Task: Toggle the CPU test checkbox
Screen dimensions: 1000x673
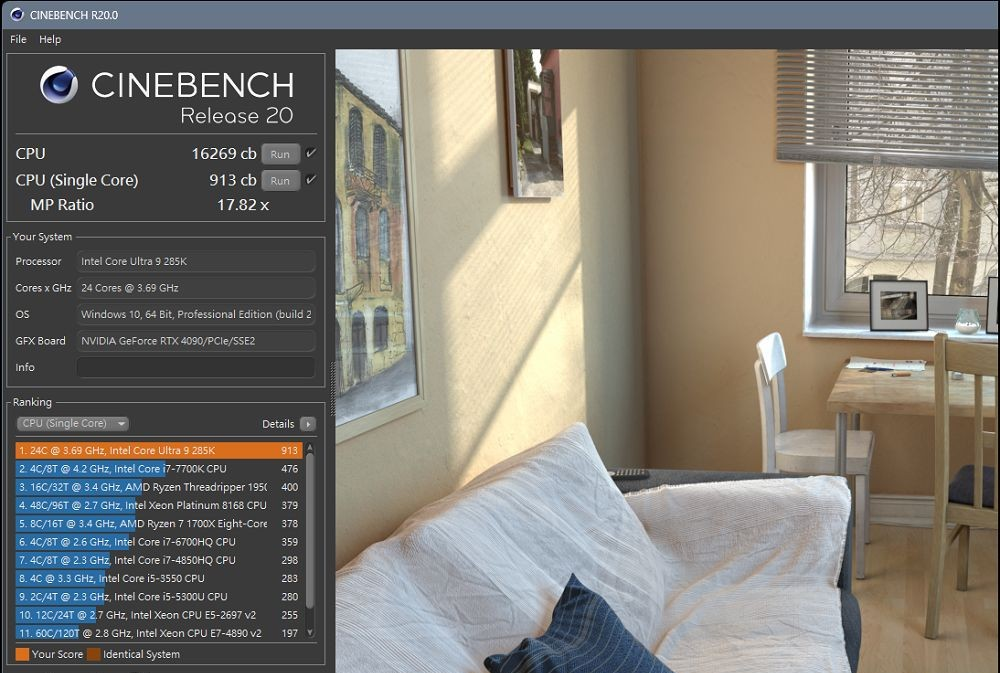Action: (311, 153)
